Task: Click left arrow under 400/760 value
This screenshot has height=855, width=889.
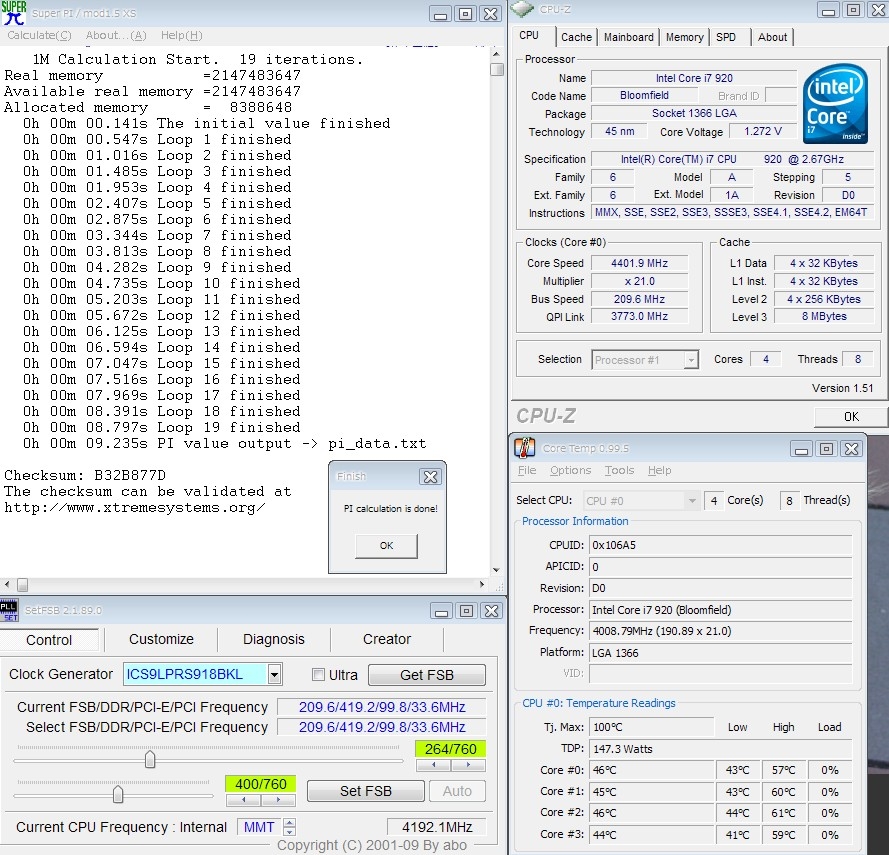Action: click(x=243, y=800)
